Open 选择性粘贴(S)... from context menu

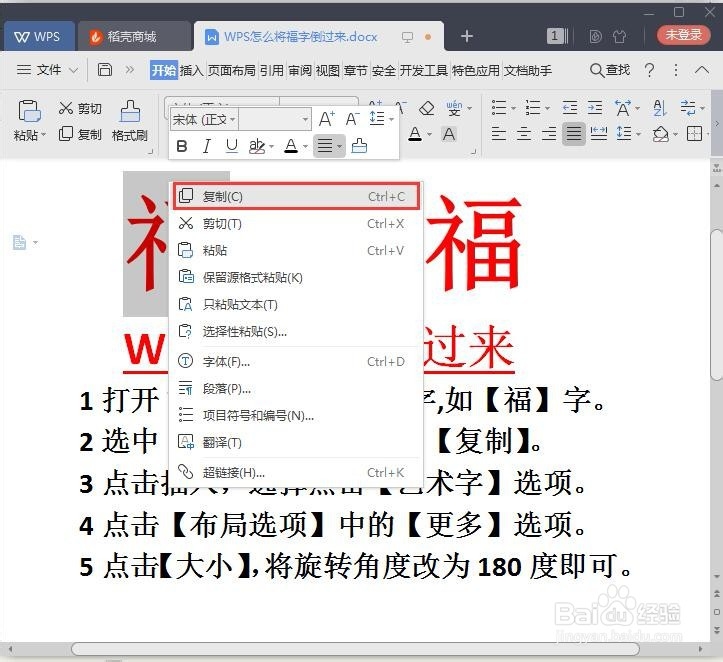(x=296, y=331)
